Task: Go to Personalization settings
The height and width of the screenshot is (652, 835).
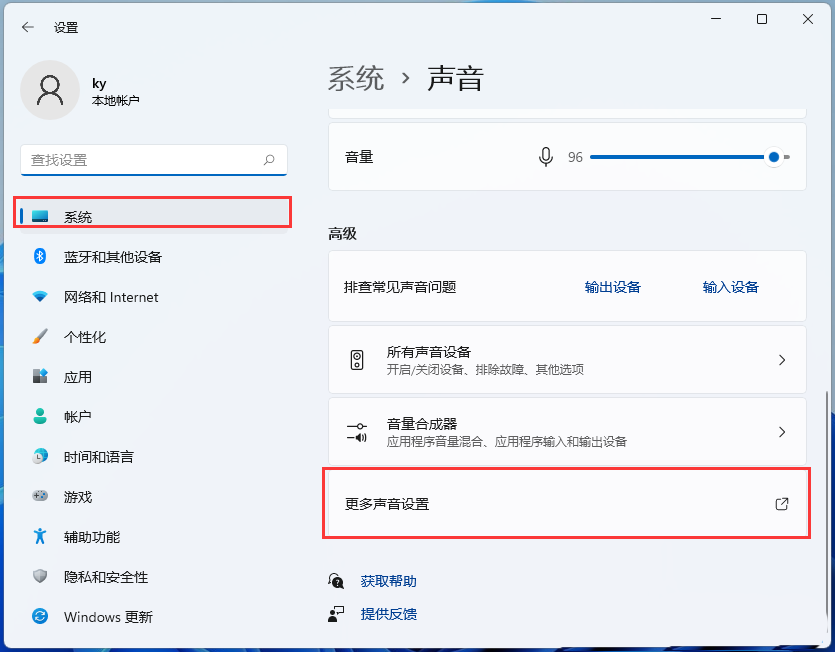Action: [x=84, y=337]
